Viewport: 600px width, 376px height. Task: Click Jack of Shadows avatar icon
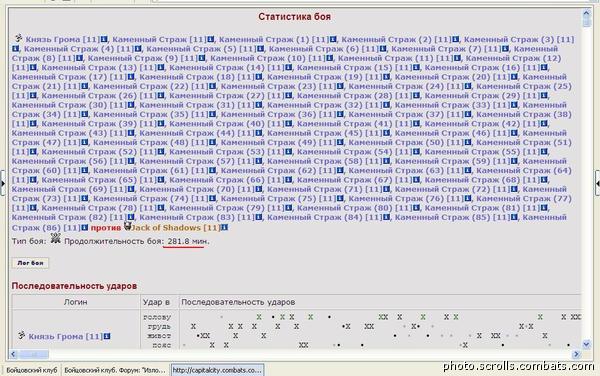tap(128, 226)
